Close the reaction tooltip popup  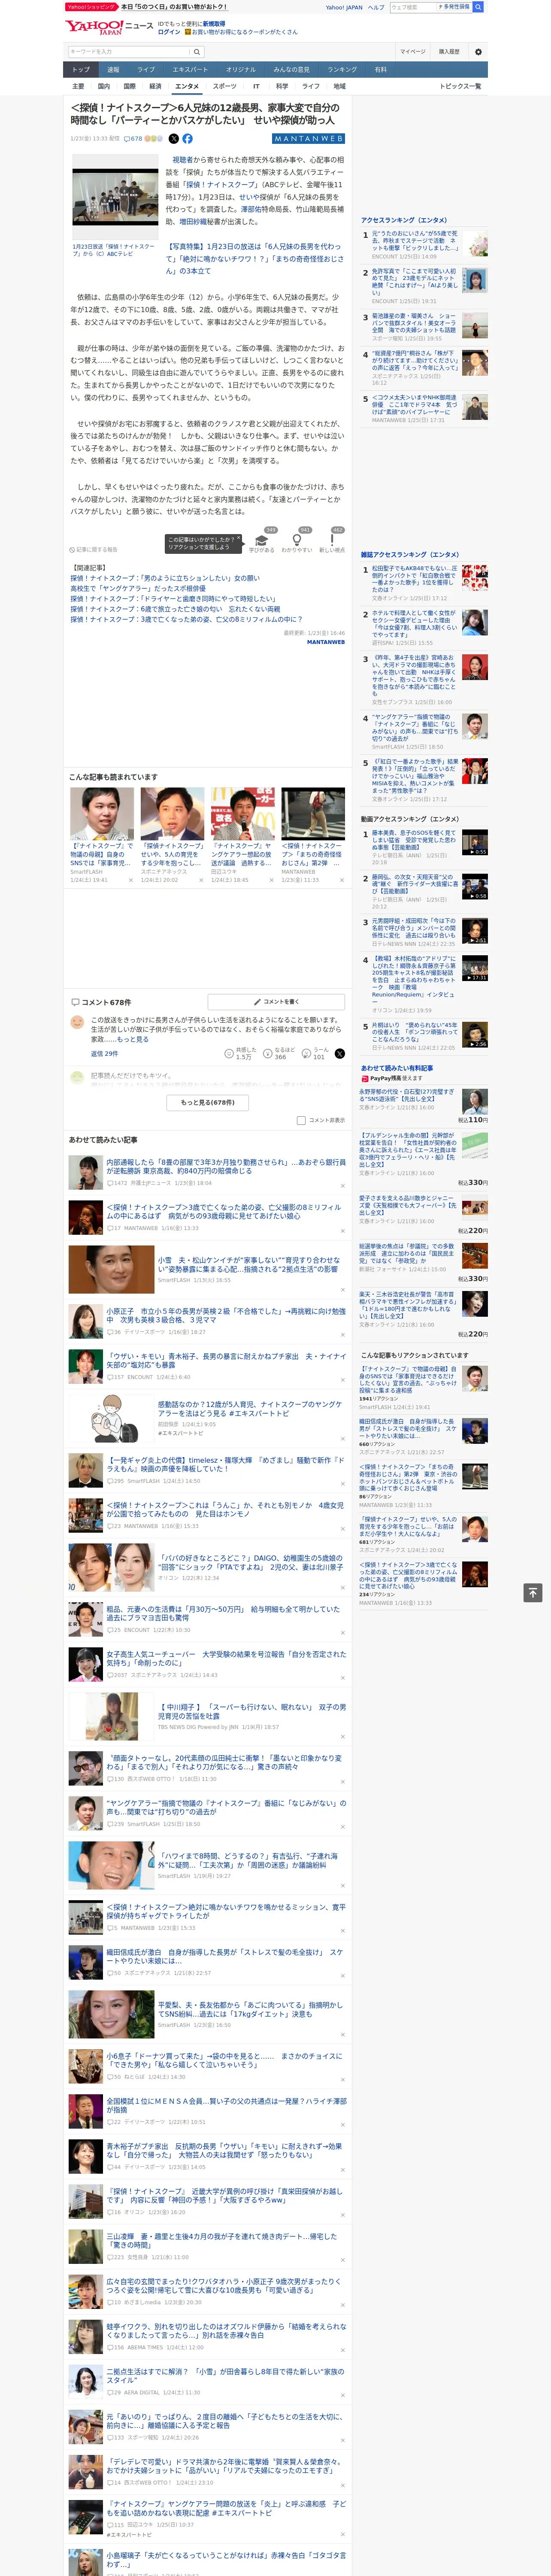[239, 539]
